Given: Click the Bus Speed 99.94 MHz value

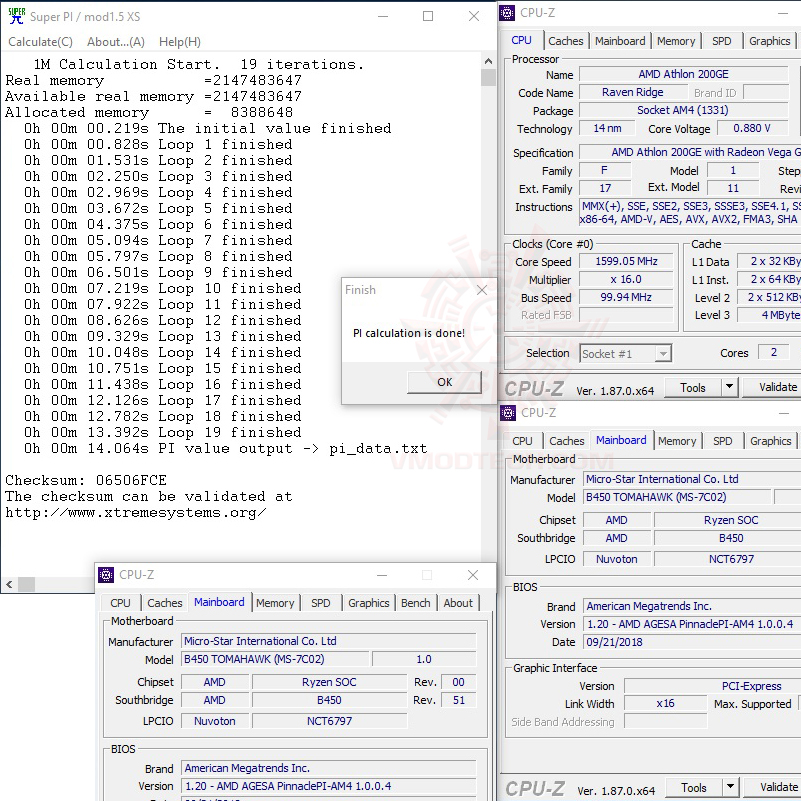Looking at the screenshot, I should pos(626,297).
